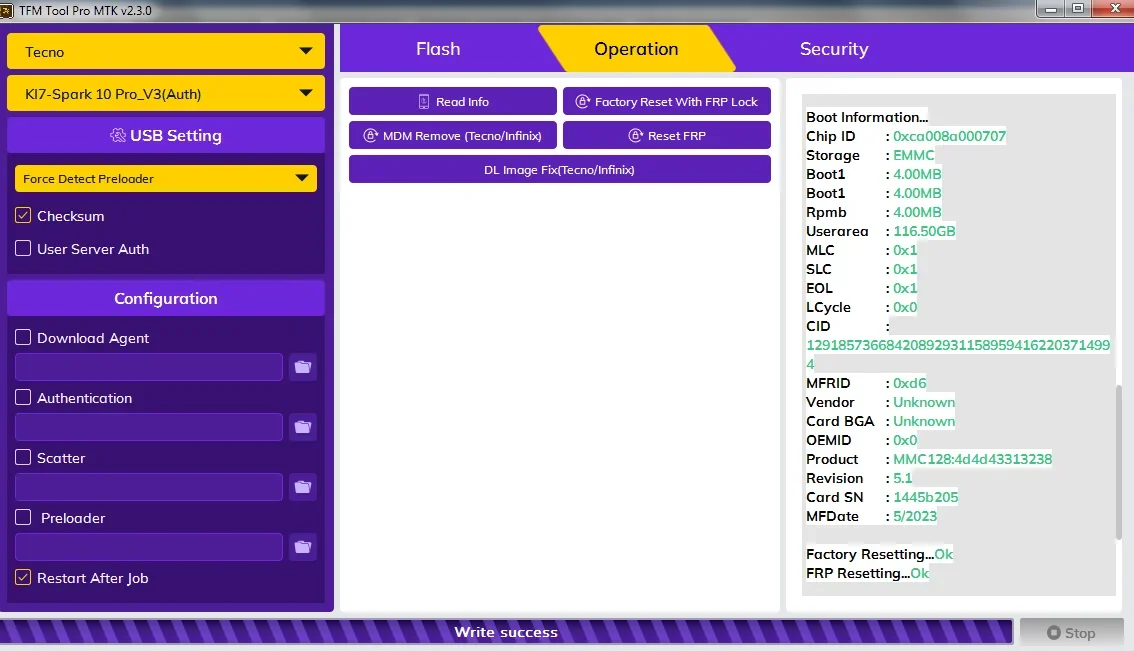1134x651 pixels.
Task: Close the TFM Tool Pro window
Action: (1115, 9)
